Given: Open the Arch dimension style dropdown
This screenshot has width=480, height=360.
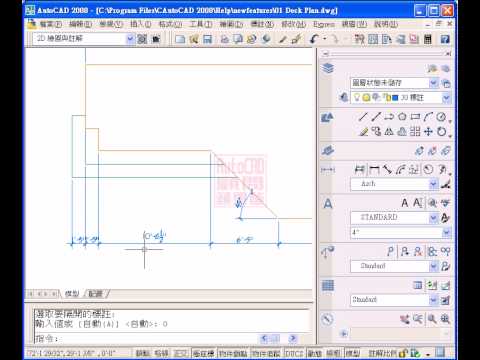Looking at the screenshot, I should pyautogui.click(x=433, y=184).
